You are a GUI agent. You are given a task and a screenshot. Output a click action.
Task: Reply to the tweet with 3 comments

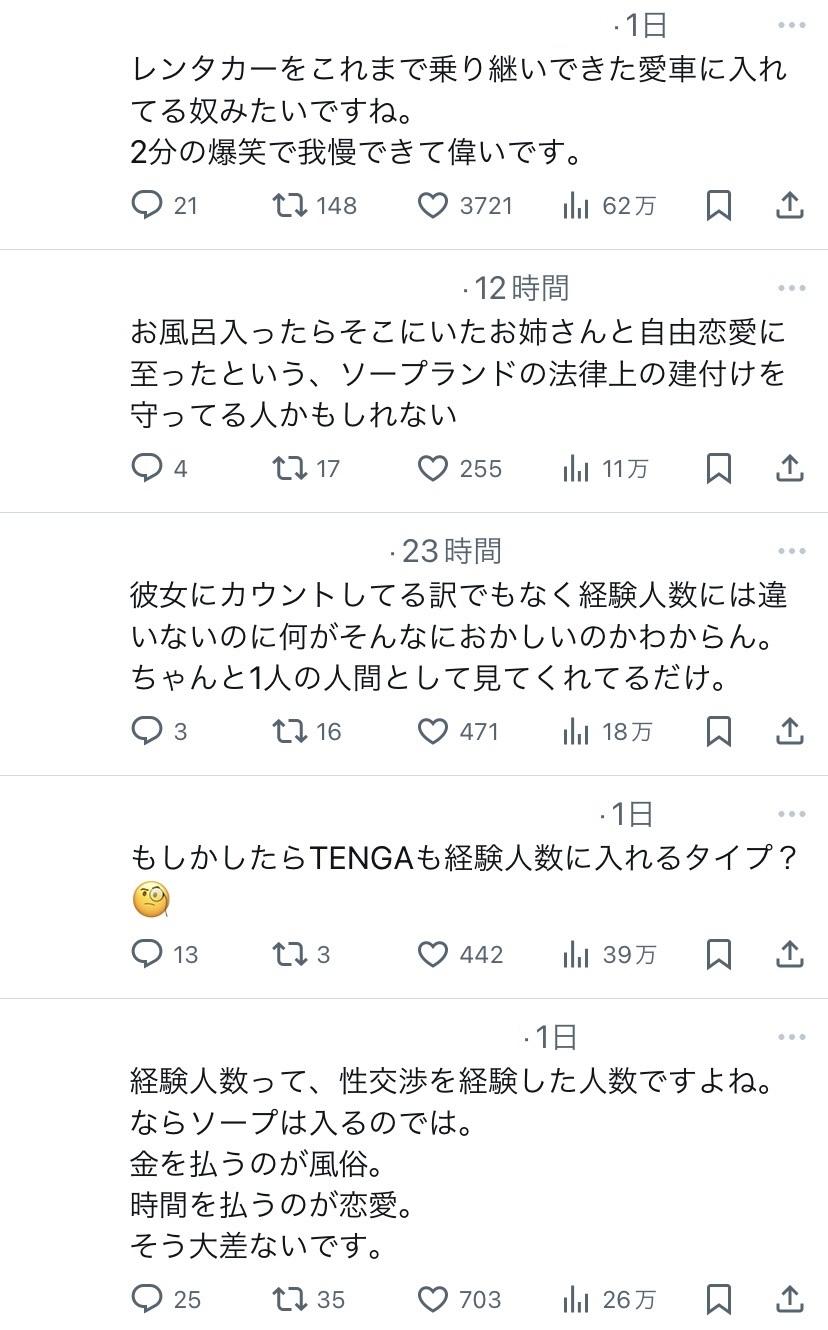(147, 731)
